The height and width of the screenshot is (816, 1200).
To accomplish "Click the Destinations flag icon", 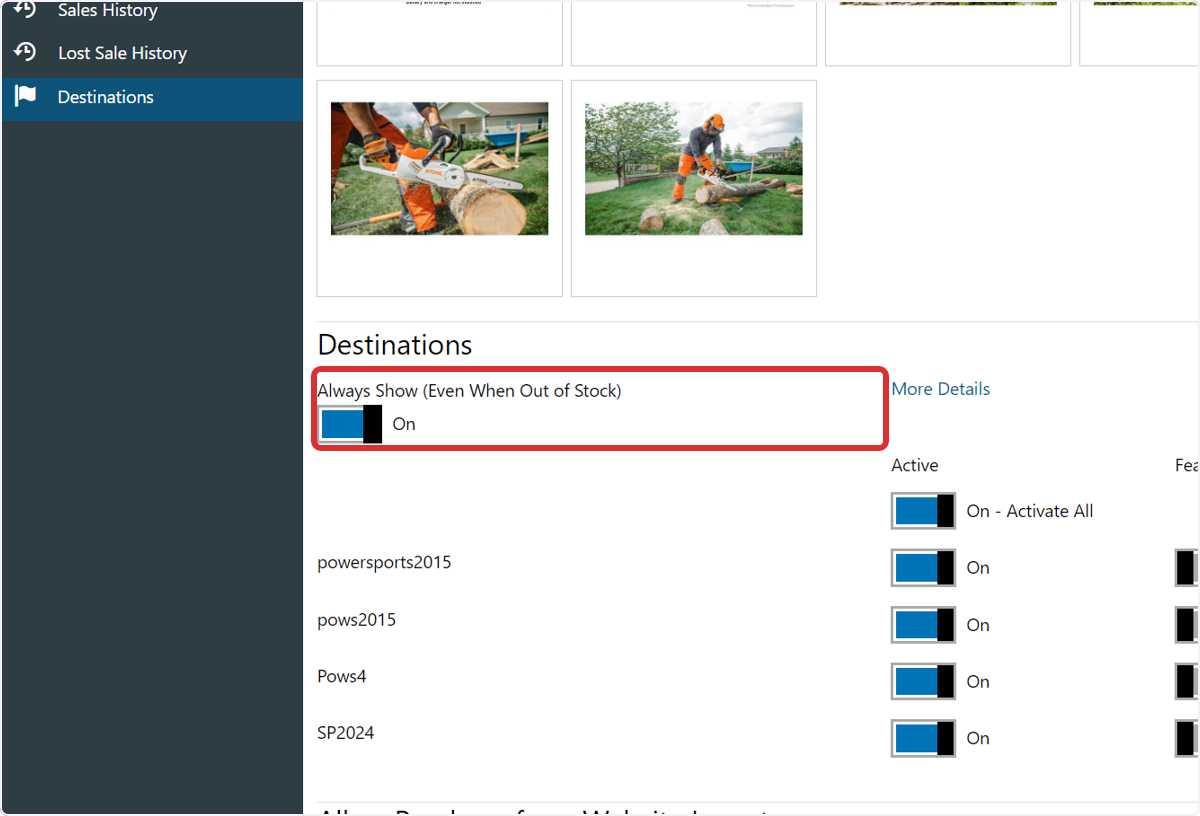I will (x=25, y=97).
